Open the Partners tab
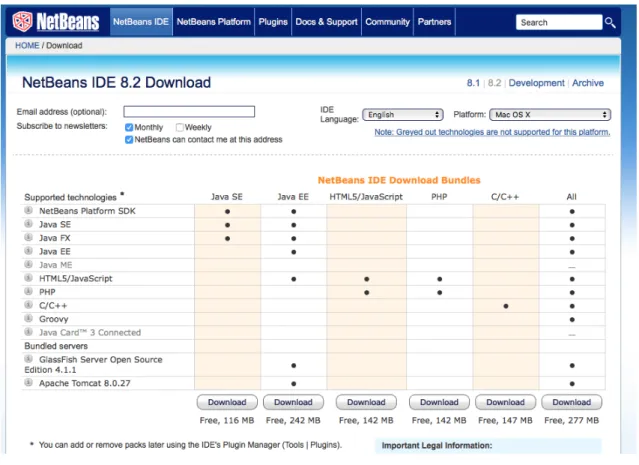This screenshot has width=639, height=465. 434,22
